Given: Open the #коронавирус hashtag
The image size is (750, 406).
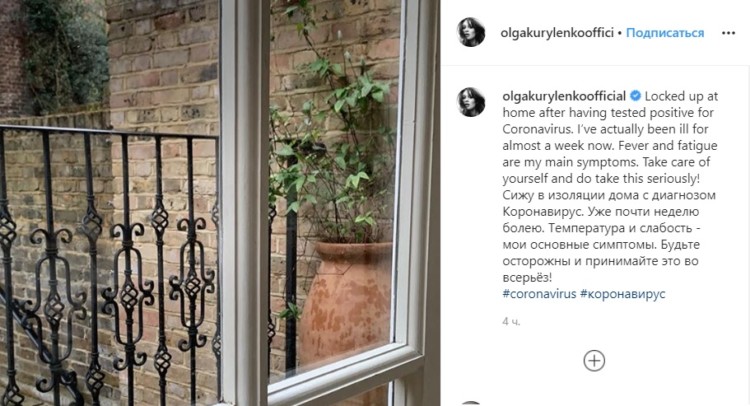Looking at the screenshot, I should pos(622,294).
